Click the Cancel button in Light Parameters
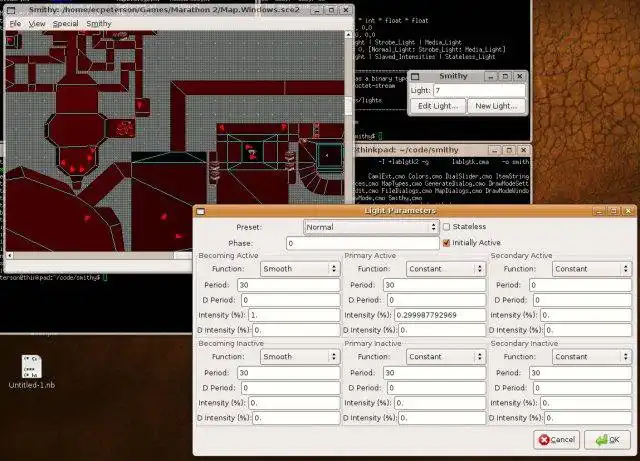640x461 pixels. (x=556, y=440)
